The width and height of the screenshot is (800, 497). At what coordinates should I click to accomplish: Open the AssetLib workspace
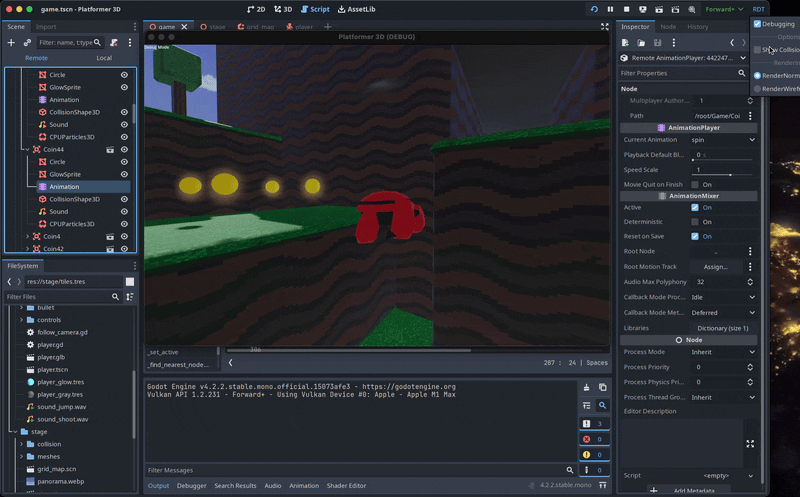tap(355, 9)
